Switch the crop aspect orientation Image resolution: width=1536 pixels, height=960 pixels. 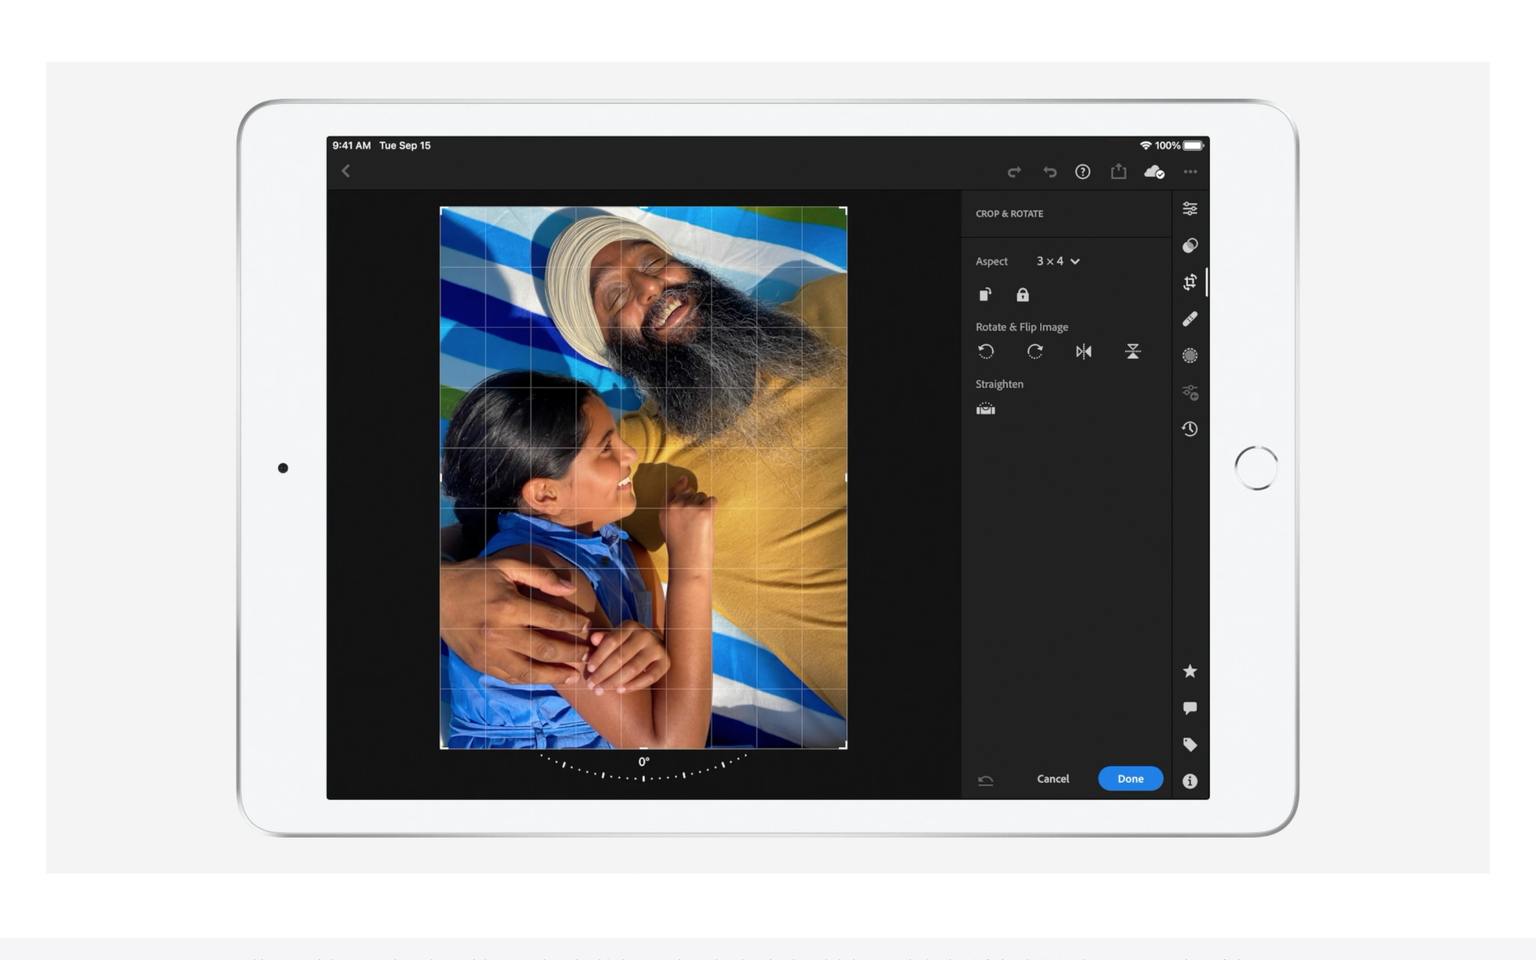click(x=985, y=295)
